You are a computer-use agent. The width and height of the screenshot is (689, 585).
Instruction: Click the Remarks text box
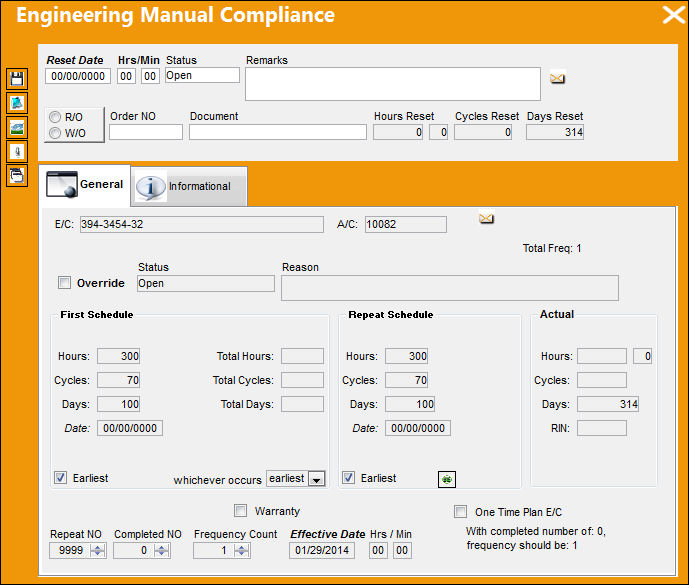point(393,84)
